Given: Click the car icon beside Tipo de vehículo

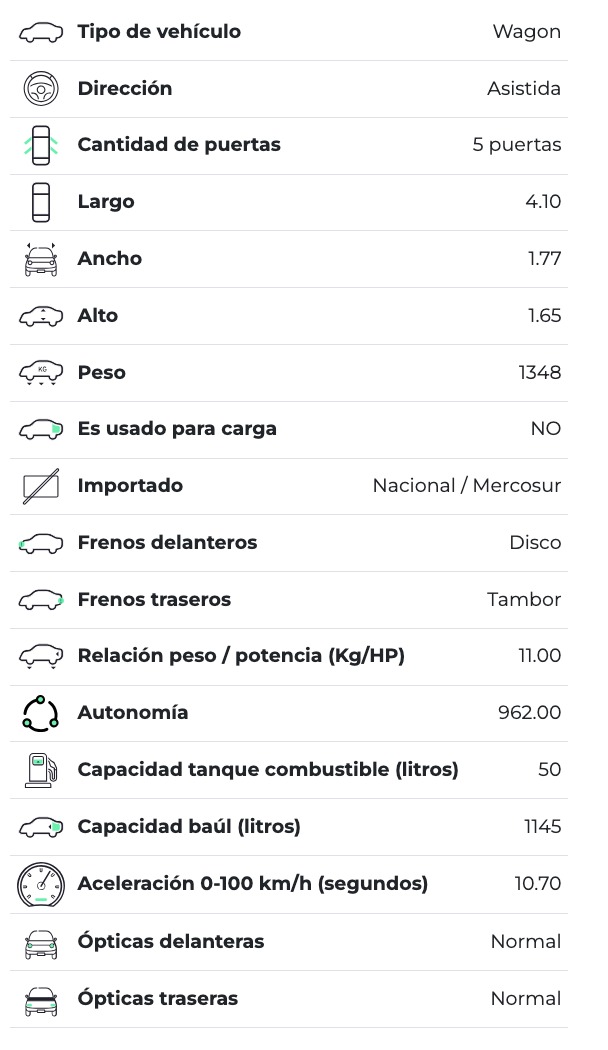Looking at the screenshot, I should pos(41,33).
